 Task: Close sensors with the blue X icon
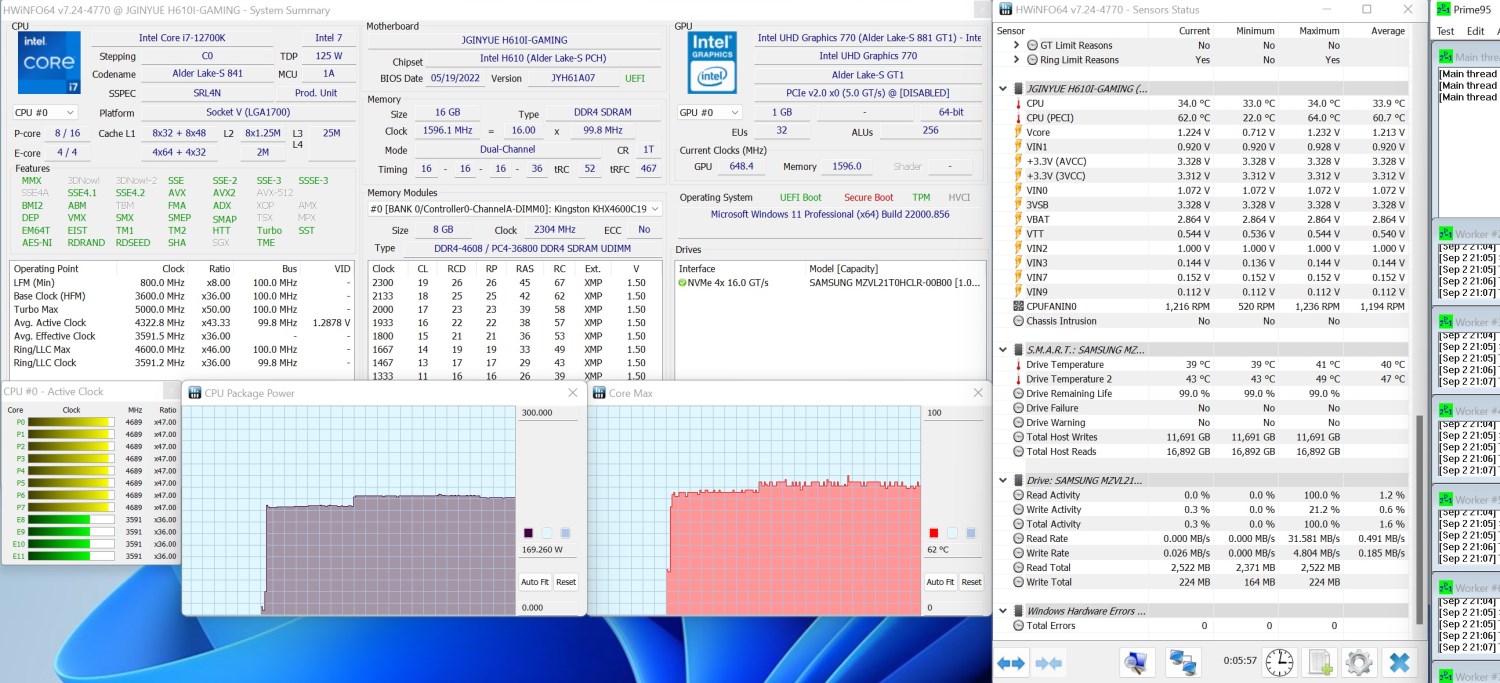[1400, 662]
